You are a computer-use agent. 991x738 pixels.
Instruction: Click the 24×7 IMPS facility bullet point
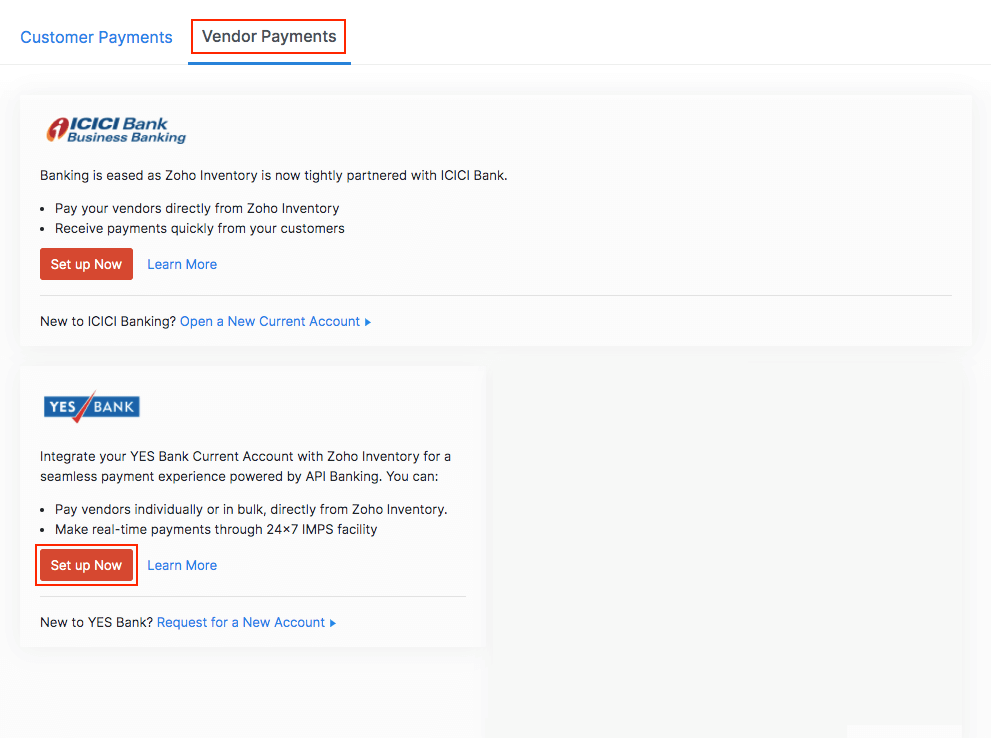(216, 530)
